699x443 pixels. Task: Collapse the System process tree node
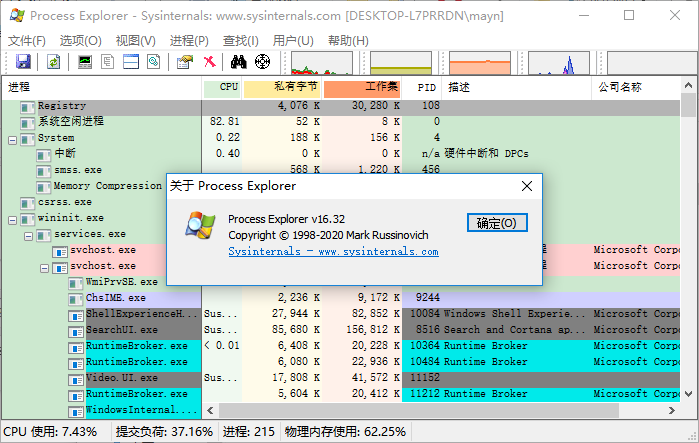click(x=12, y=140)
